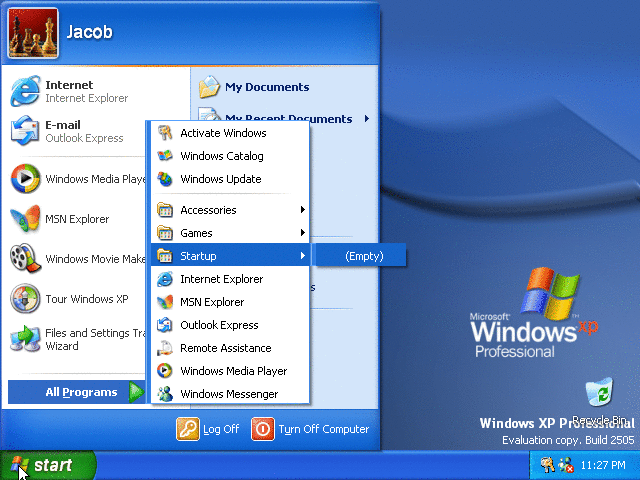Screen dimensions: 640x480
Task: Click the Tour Windows XP icon
Action: pos(25,299)
